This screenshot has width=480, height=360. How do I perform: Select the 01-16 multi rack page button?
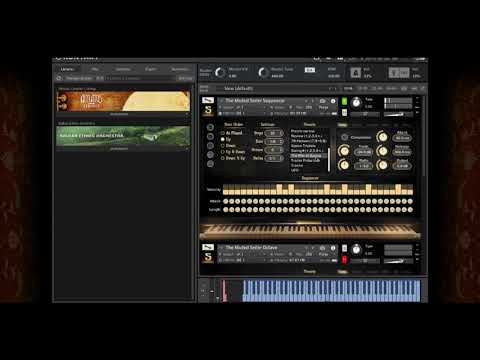tap(348, 88)
